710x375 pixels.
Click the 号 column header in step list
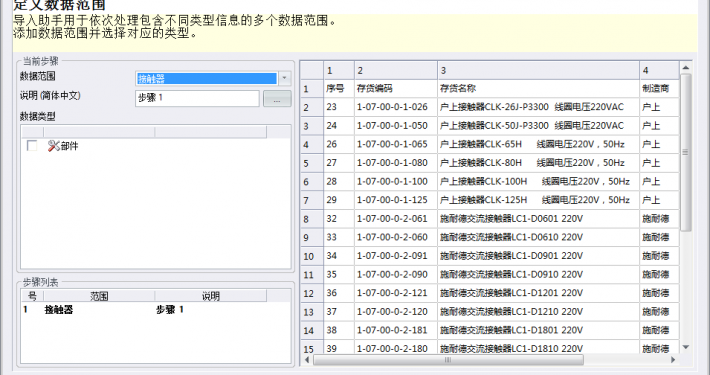pos(32,296)
